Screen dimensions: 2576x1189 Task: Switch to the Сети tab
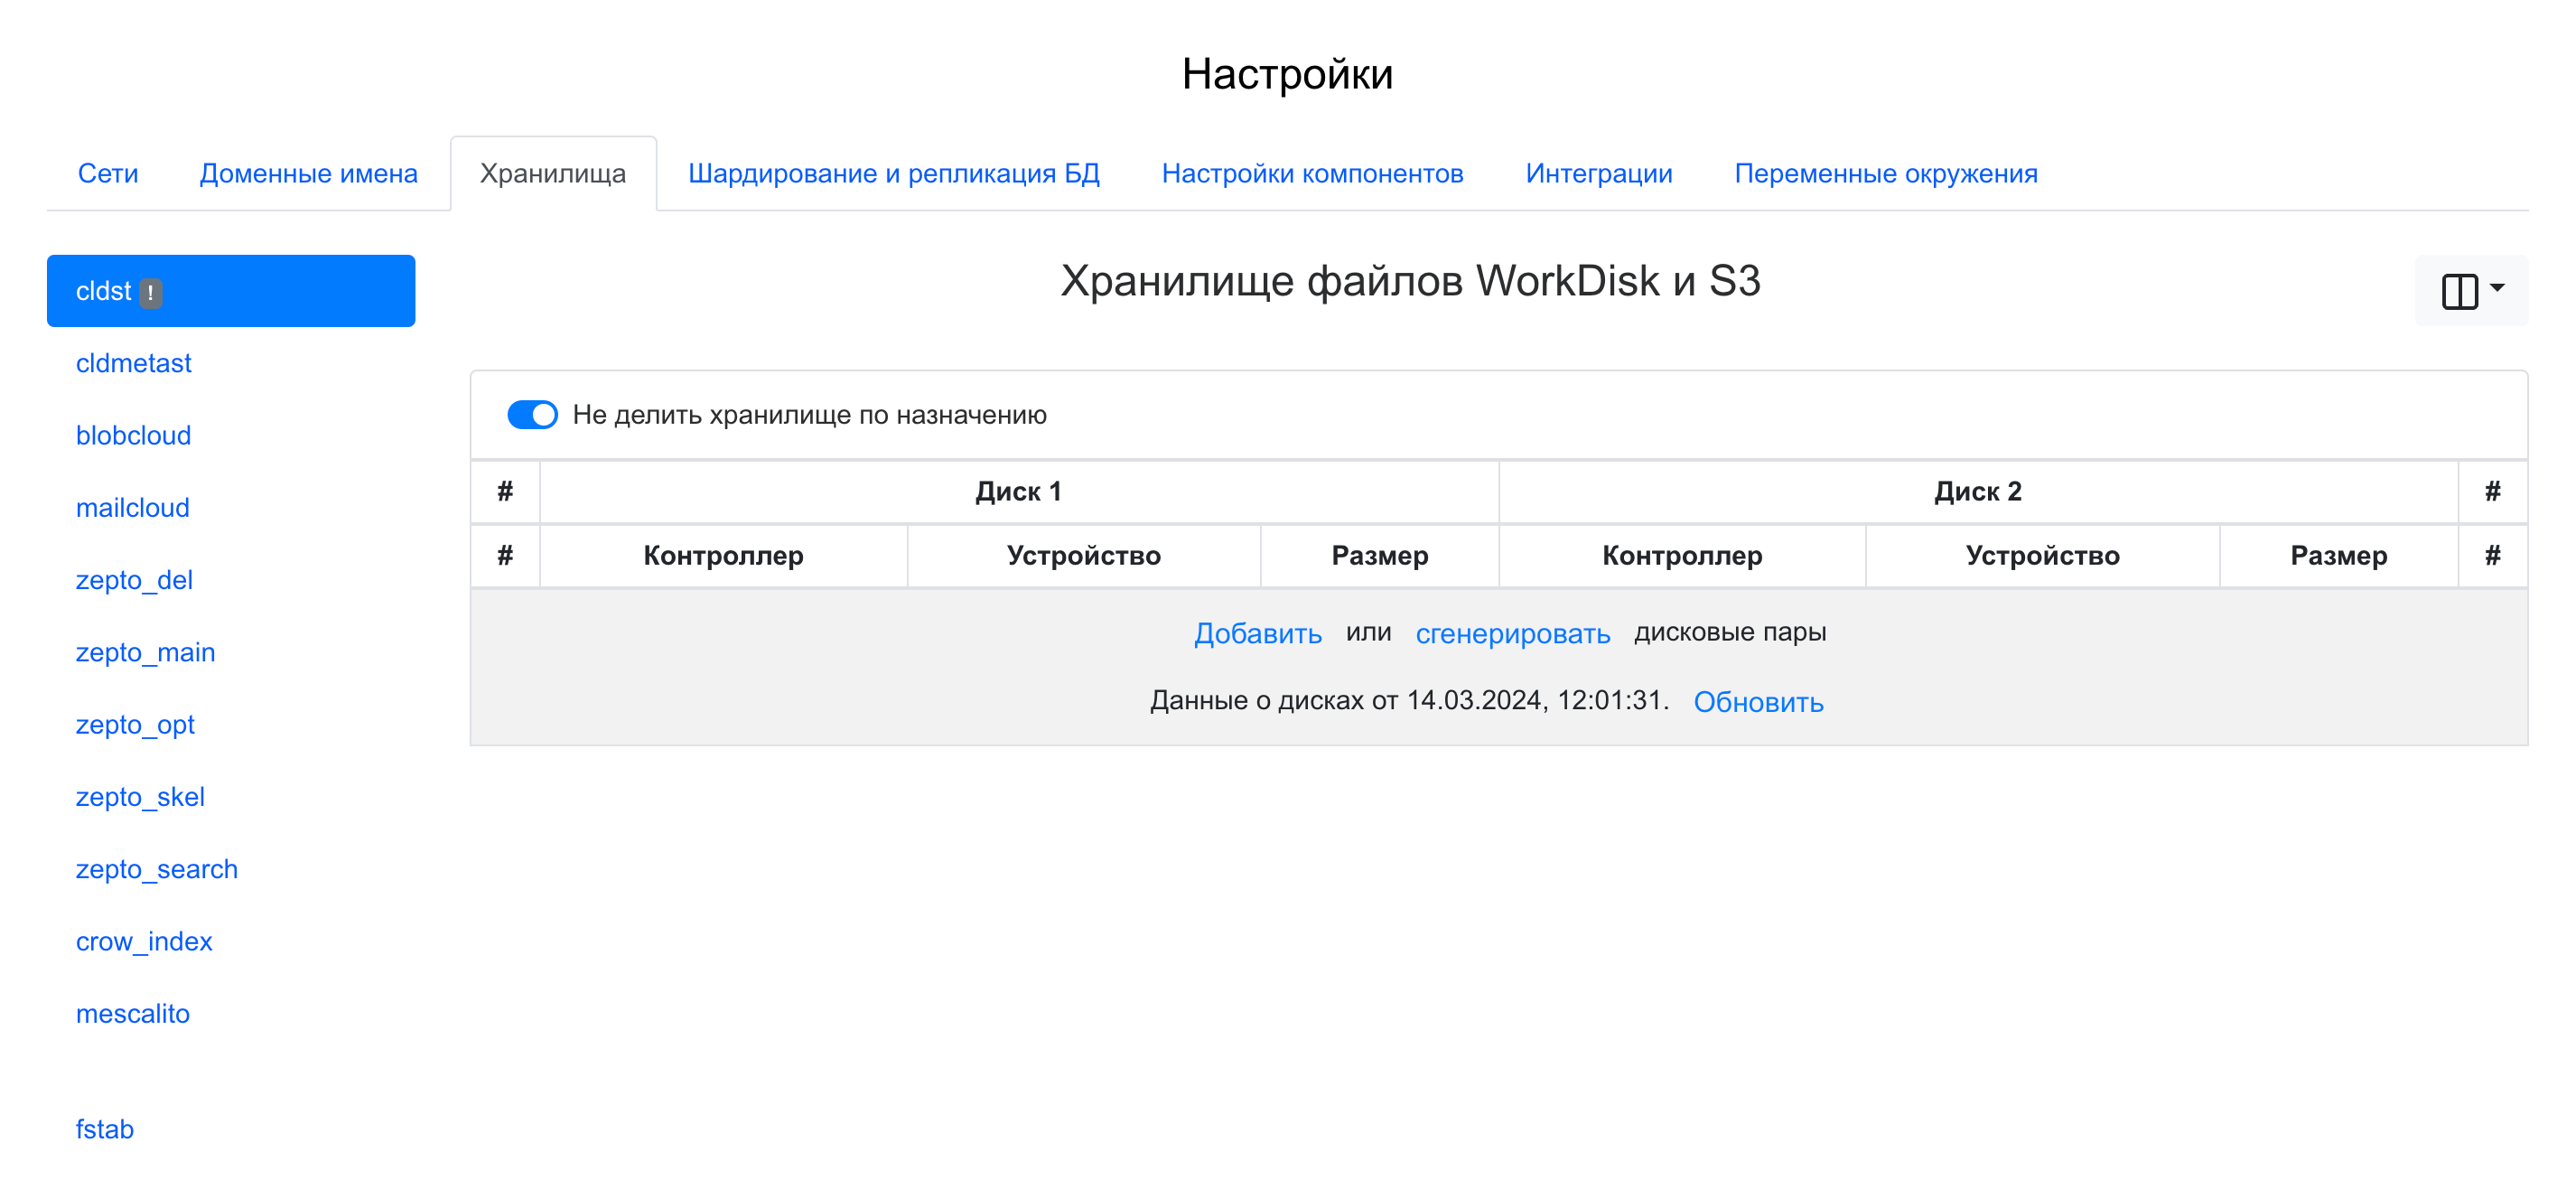108,174
